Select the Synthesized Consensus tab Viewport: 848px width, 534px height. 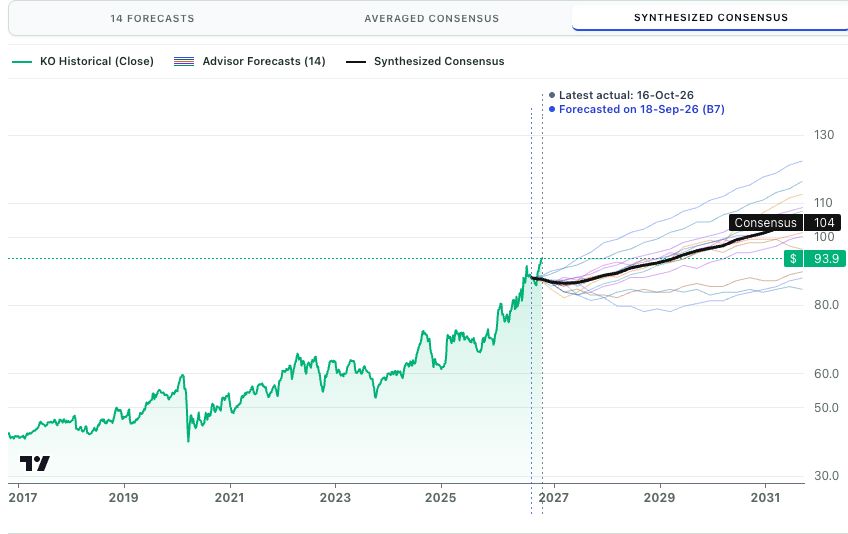tap(710, 17)
